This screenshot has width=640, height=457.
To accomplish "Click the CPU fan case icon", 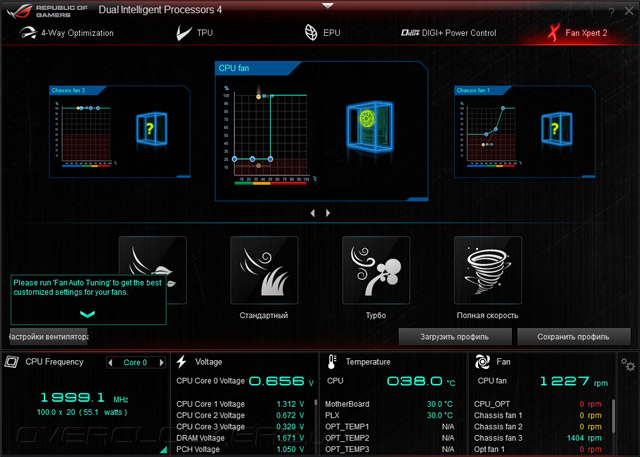I will [370, 127].
